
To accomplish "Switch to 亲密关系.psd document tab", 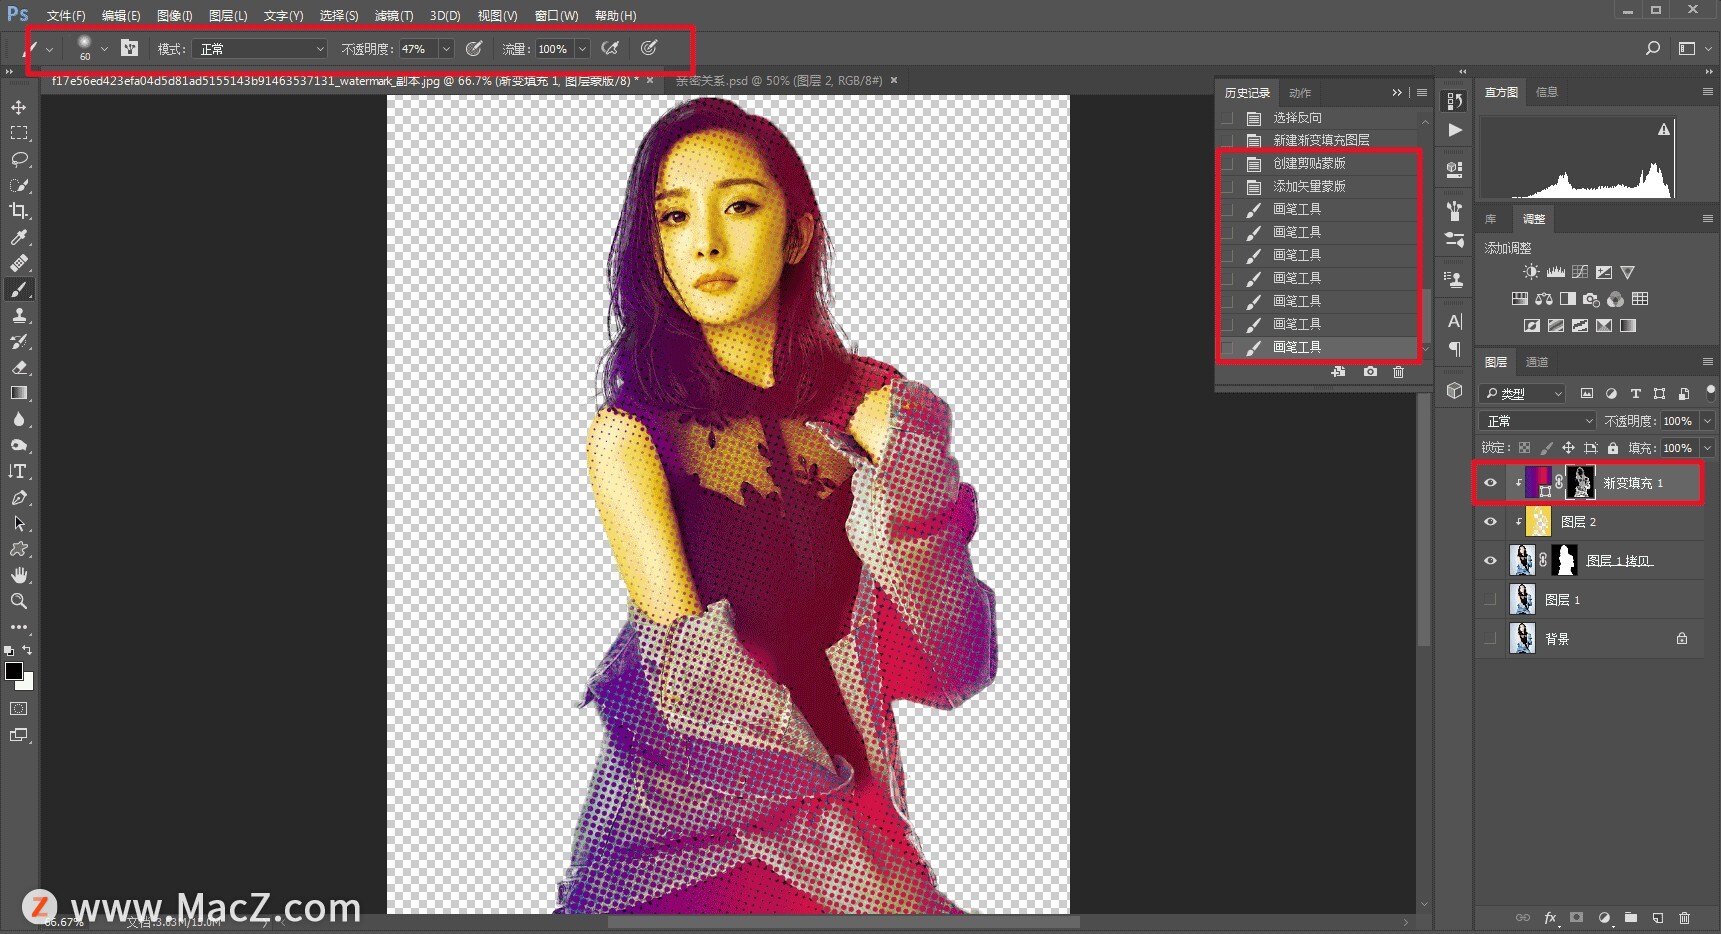I will pyautogui.click(x=779, y=81).
